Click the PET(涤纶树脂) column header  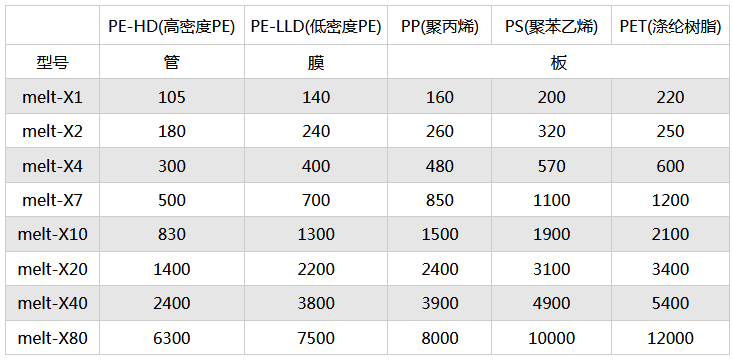point(670,27)
